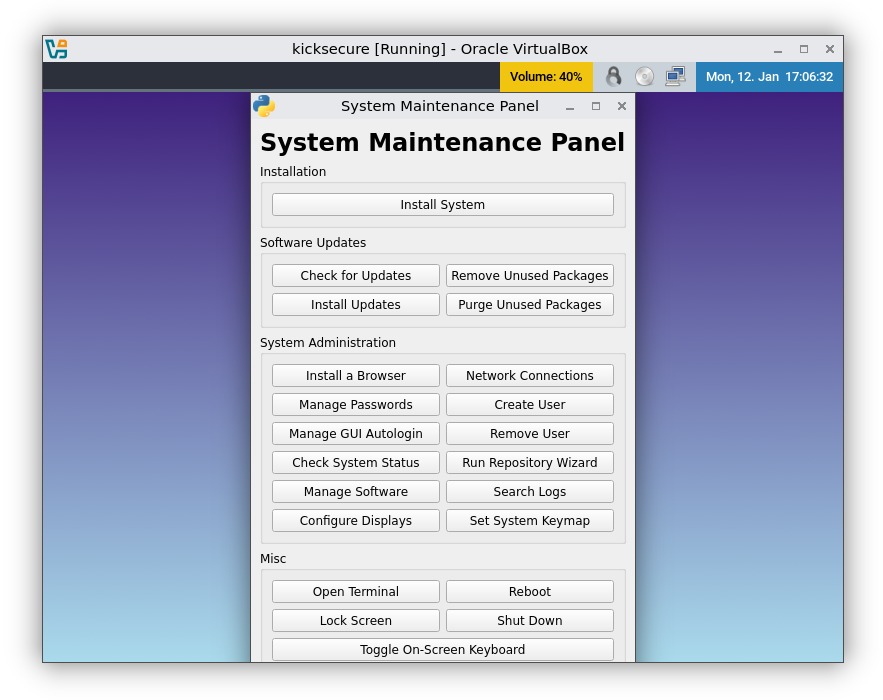Screen dimensions: 883x700
Task: Click the Python icon in the panel title bar
Action: [x=262, y=106]
